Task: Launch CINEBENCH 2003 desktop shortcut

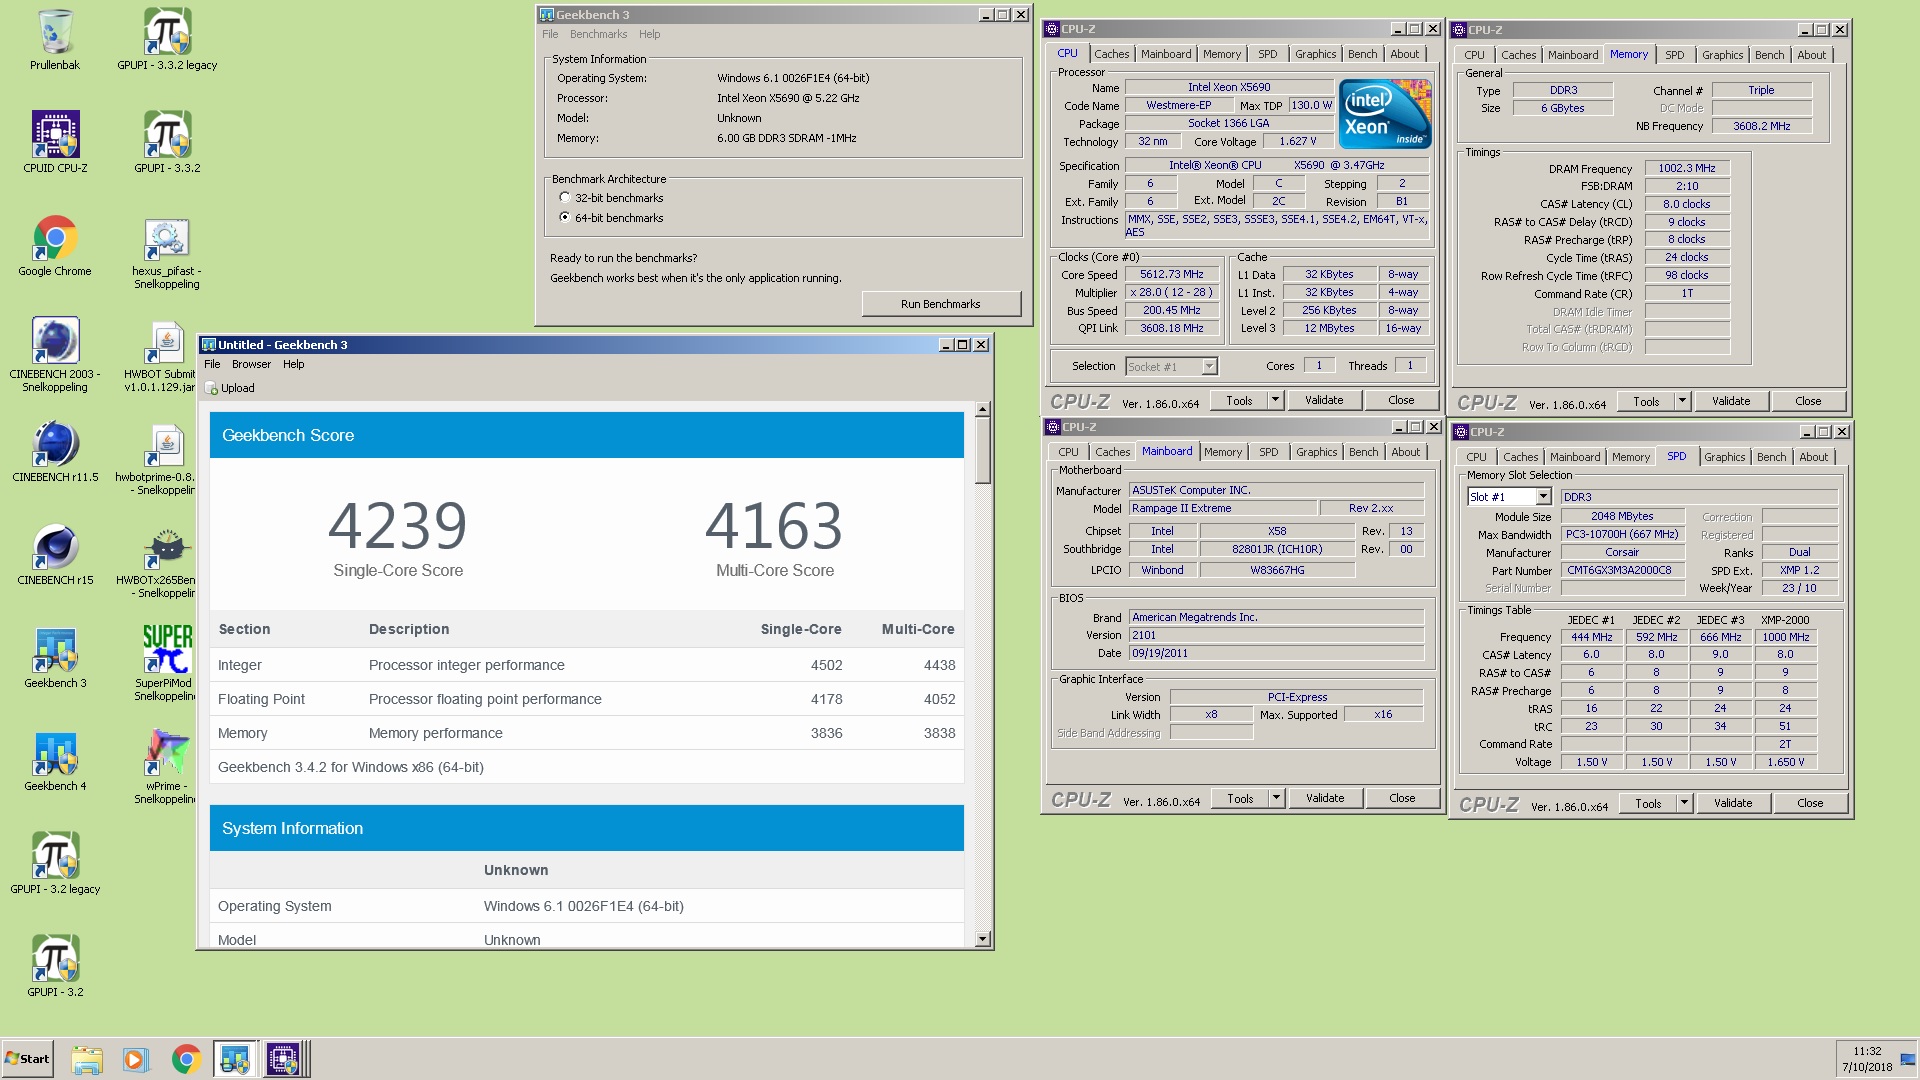Action: (55, 355)
